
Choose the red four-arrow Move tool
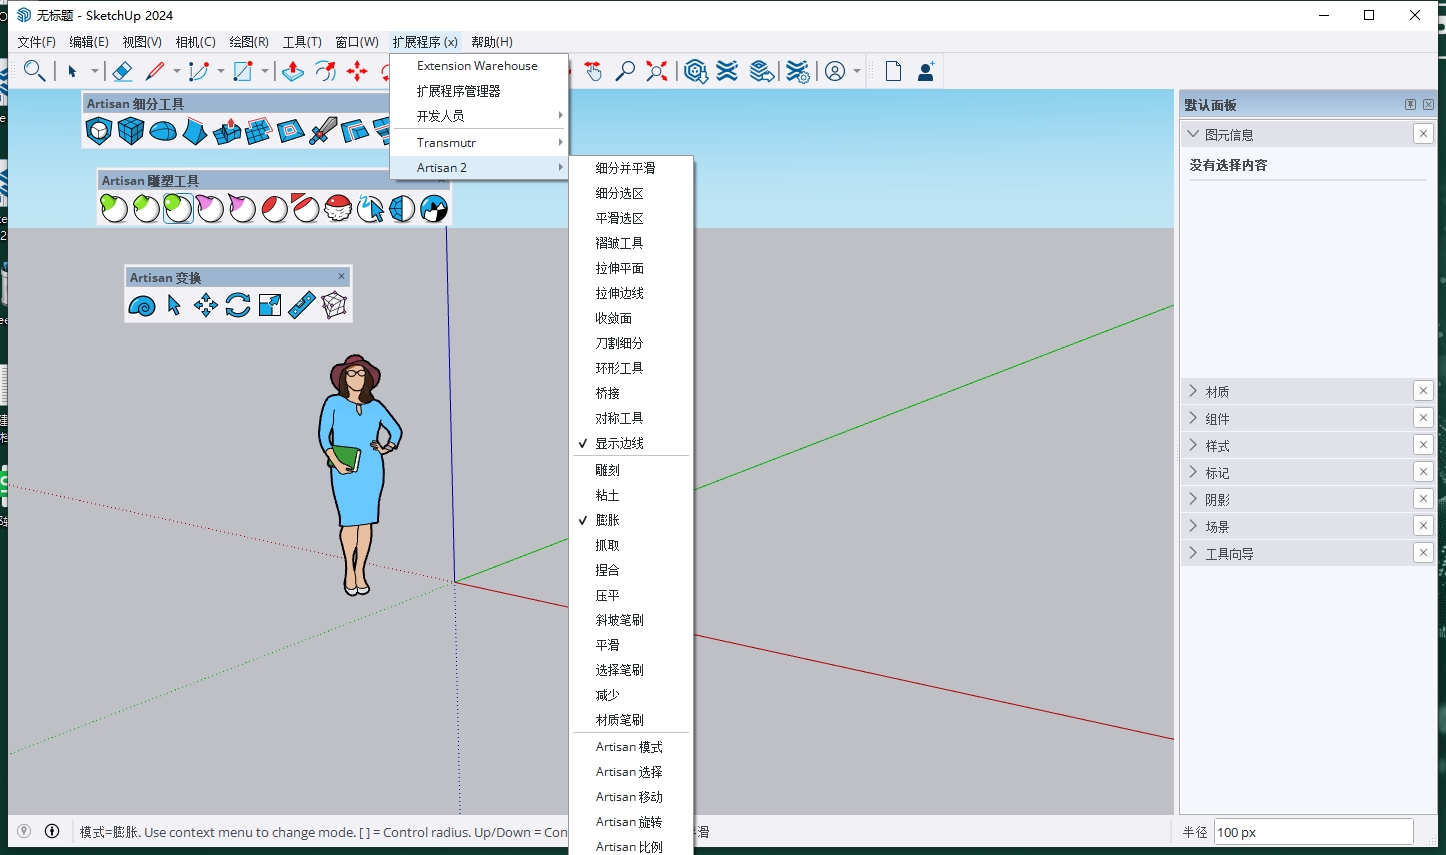(x=357, y=71)
